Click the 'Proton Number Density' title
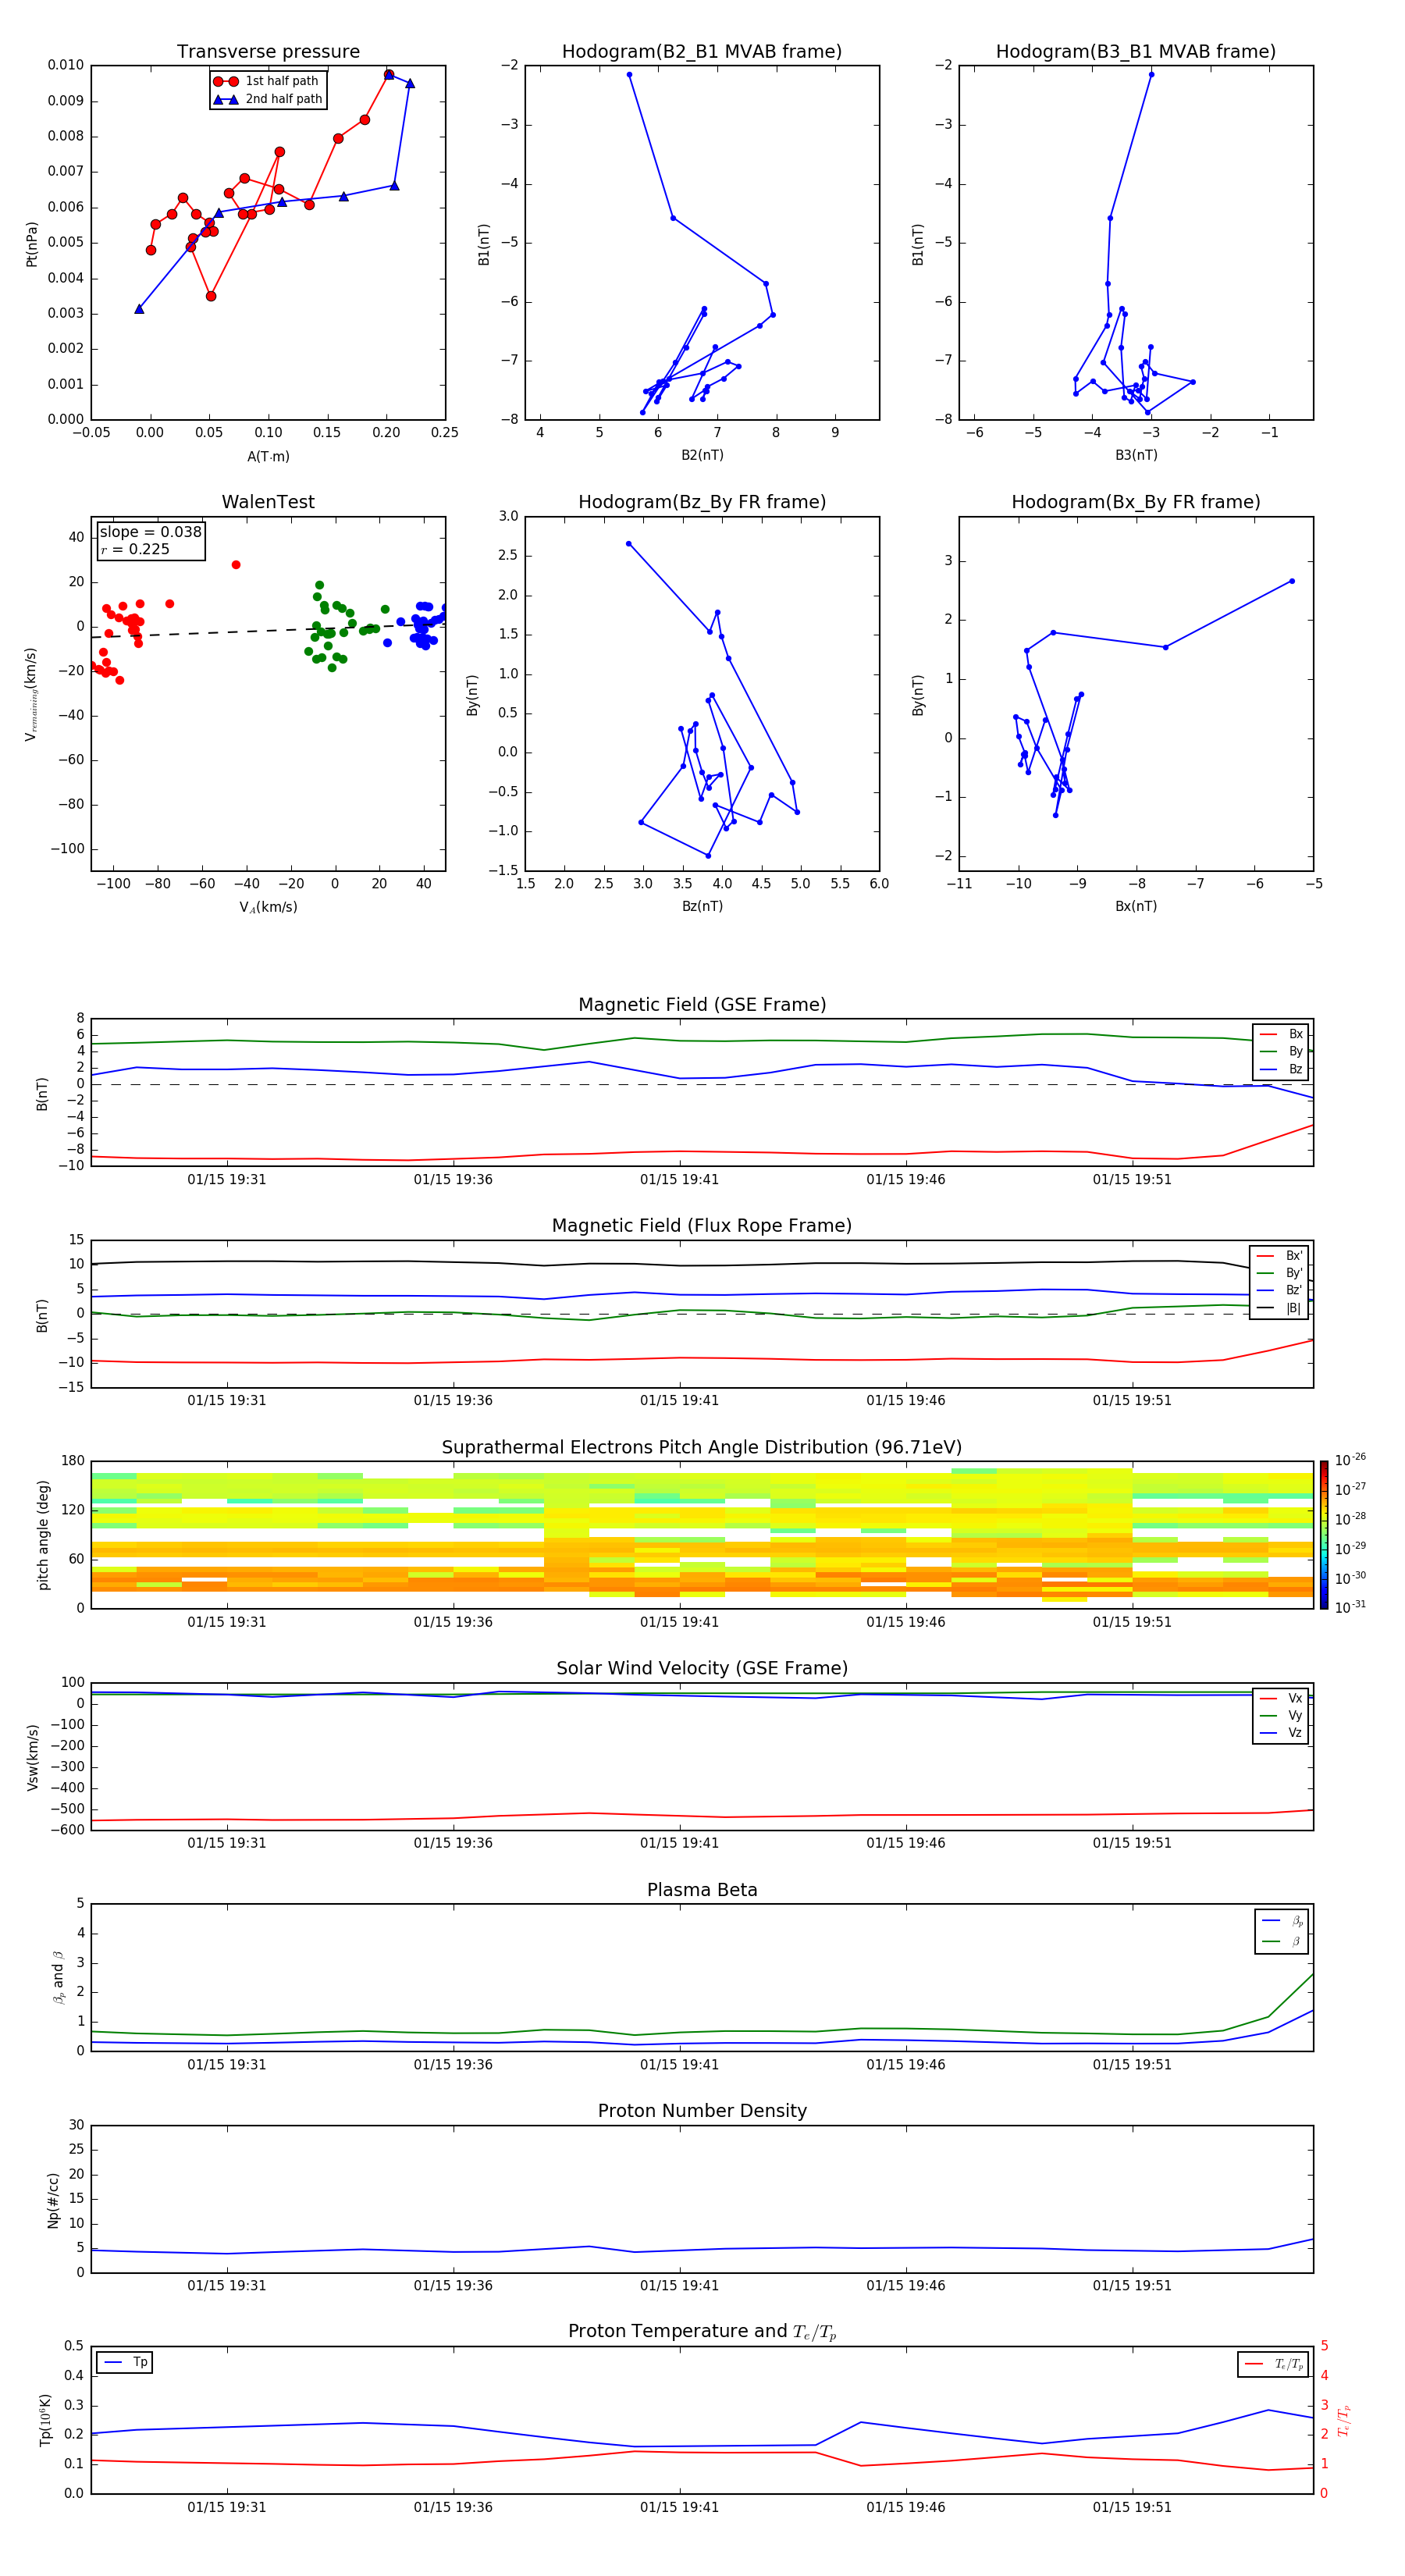Viewport: 1405px width, 2576px height. pos(702,2111)
